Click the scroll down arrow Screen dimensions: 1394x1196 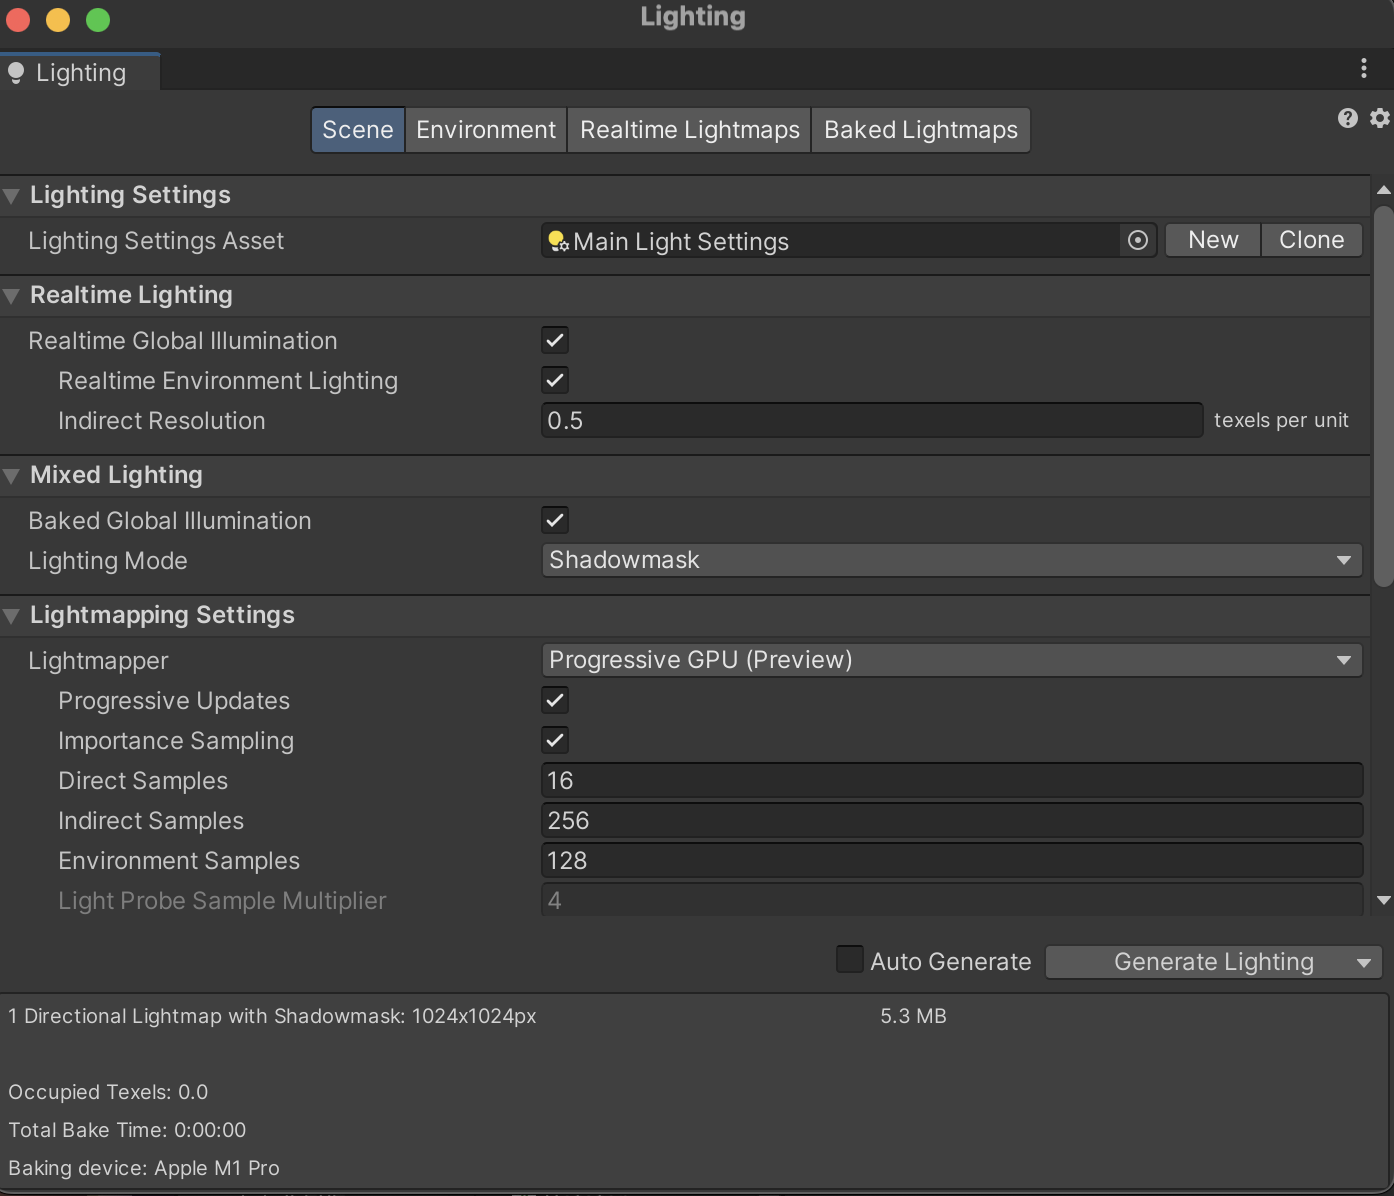pos(1383,900)
